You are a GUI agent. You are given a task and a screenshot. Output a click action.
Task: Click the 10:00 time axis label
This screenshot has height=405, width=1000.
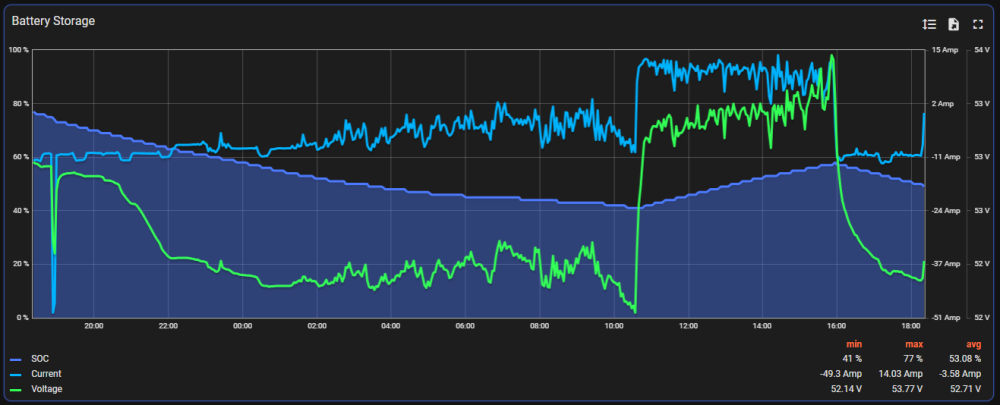click(x=614, y=325)
